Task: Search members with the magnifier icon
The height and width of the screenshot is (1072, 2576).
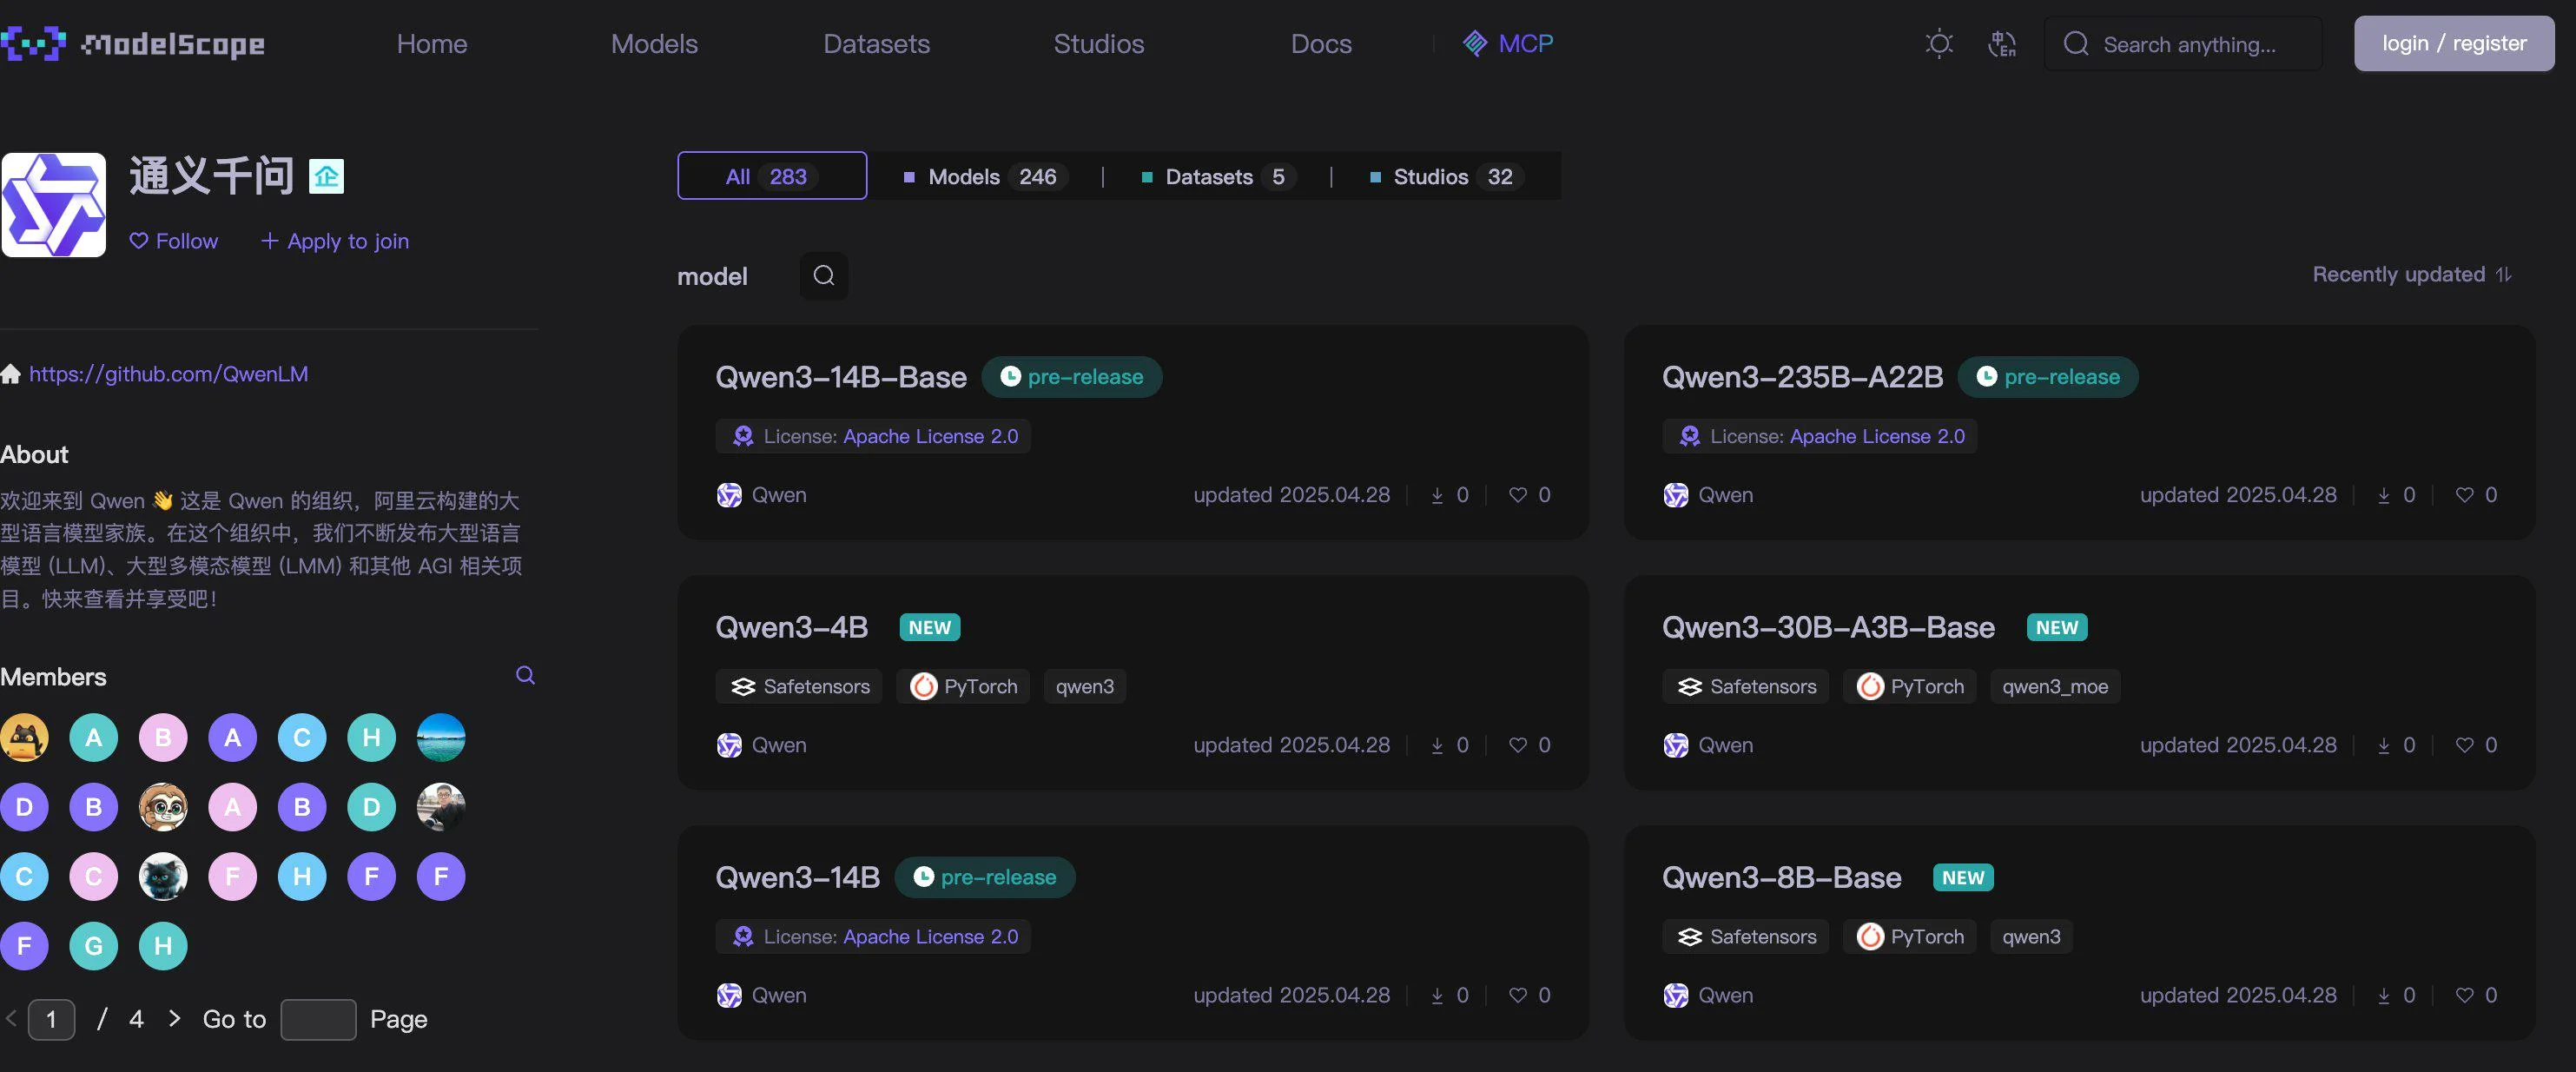Action: tap(524, 676)
